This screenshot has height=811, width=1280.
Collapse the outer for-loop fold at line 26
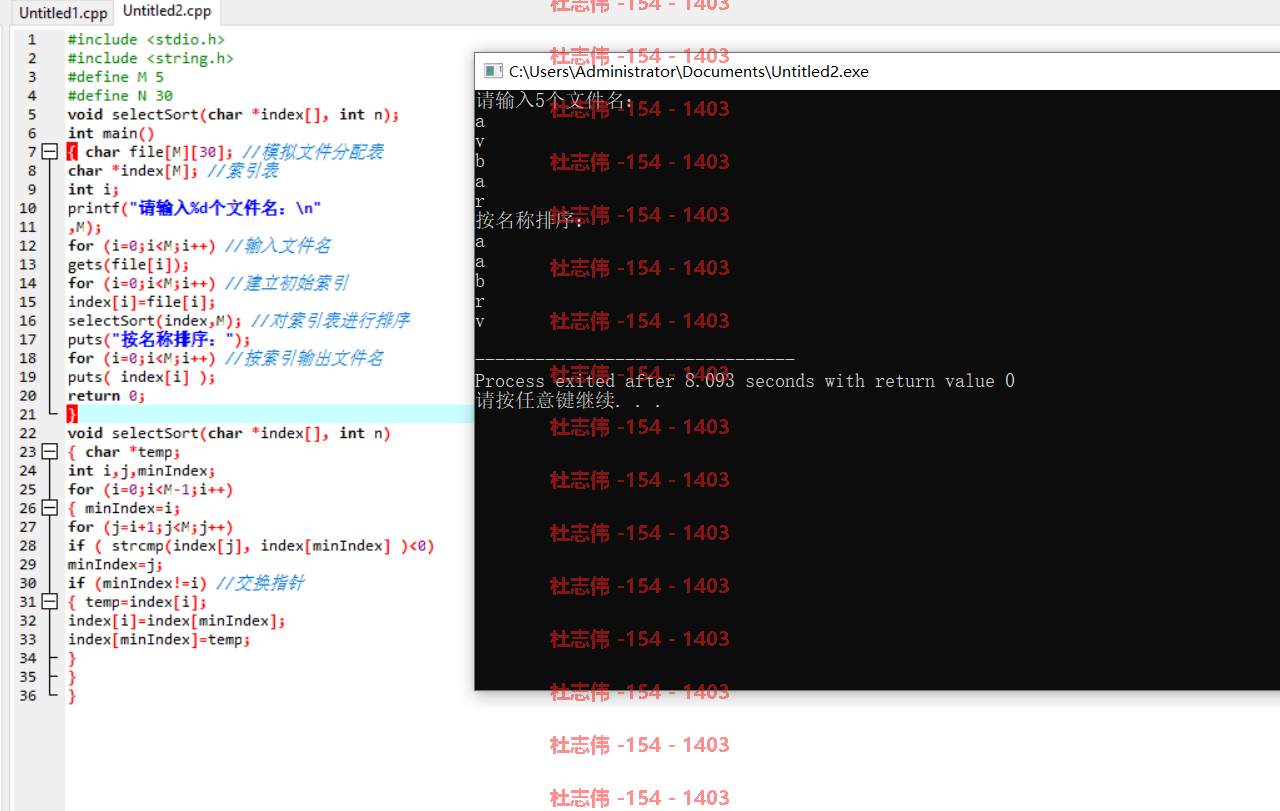click(49, 508)
